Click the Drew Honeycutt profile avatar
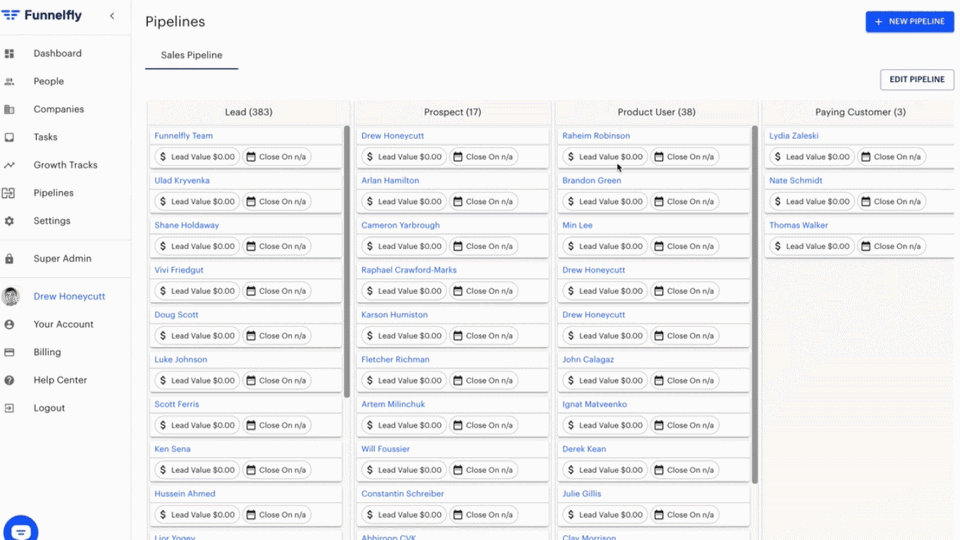 tap(10, 296)
